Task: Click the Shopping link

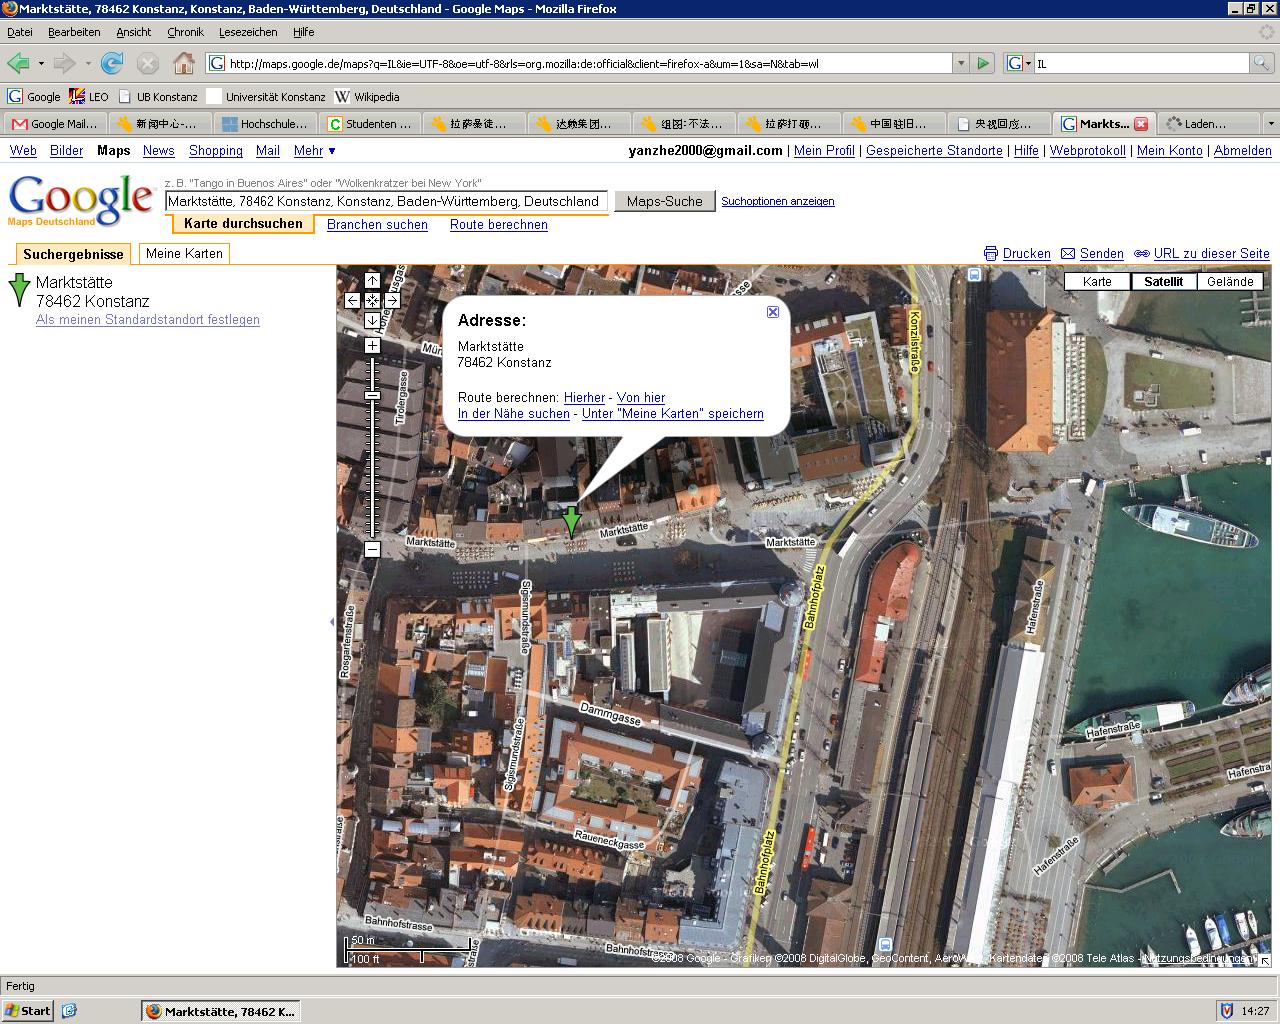Action: point(216,150)
